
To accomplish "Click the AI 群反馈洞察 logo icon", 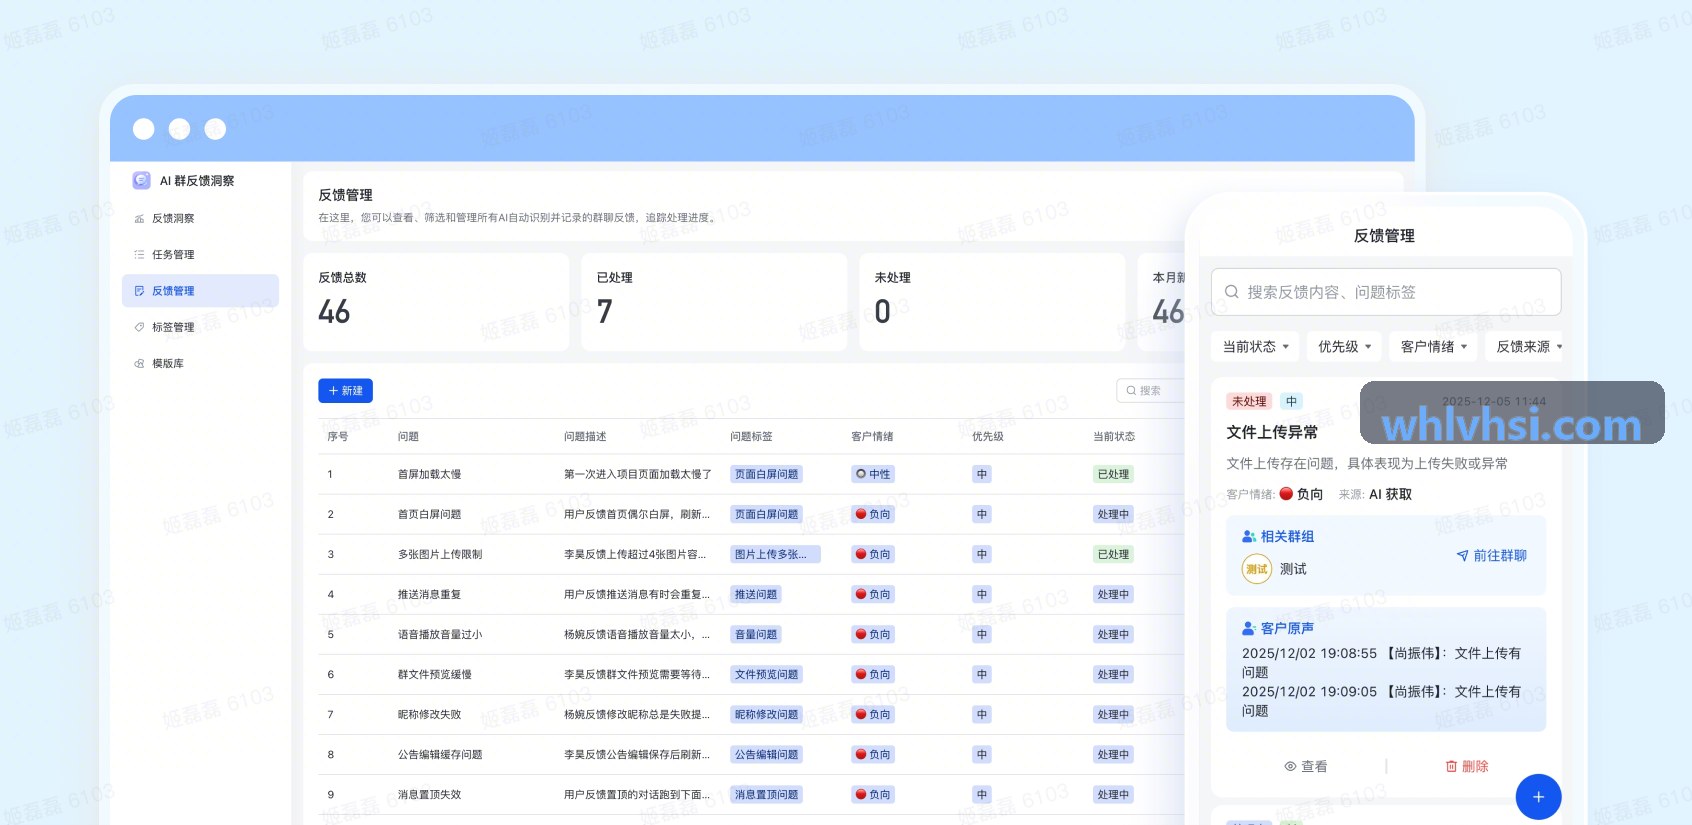I will tap(141, 180).
